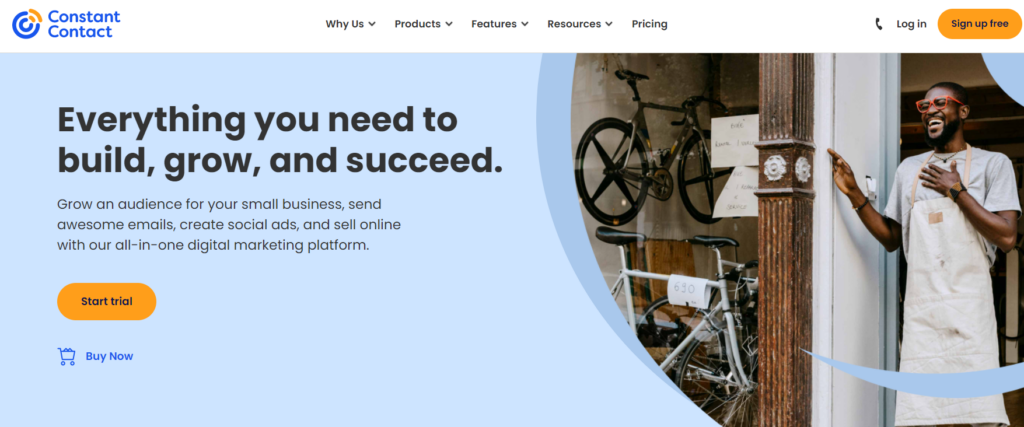Click the shopping cart icon
1024x427 pixels.
pyautogui.click(x=67, y=356)
